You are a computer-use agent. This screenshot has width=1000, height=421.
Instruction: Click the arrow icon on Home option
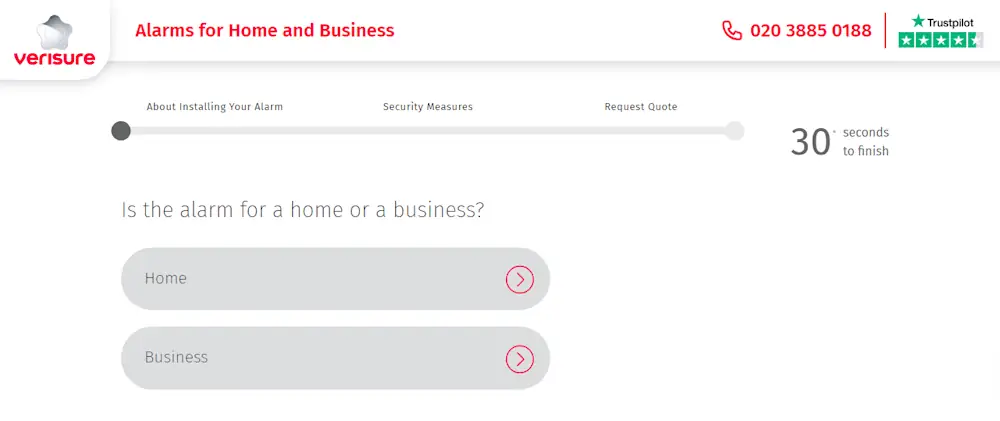pos(519,279)
